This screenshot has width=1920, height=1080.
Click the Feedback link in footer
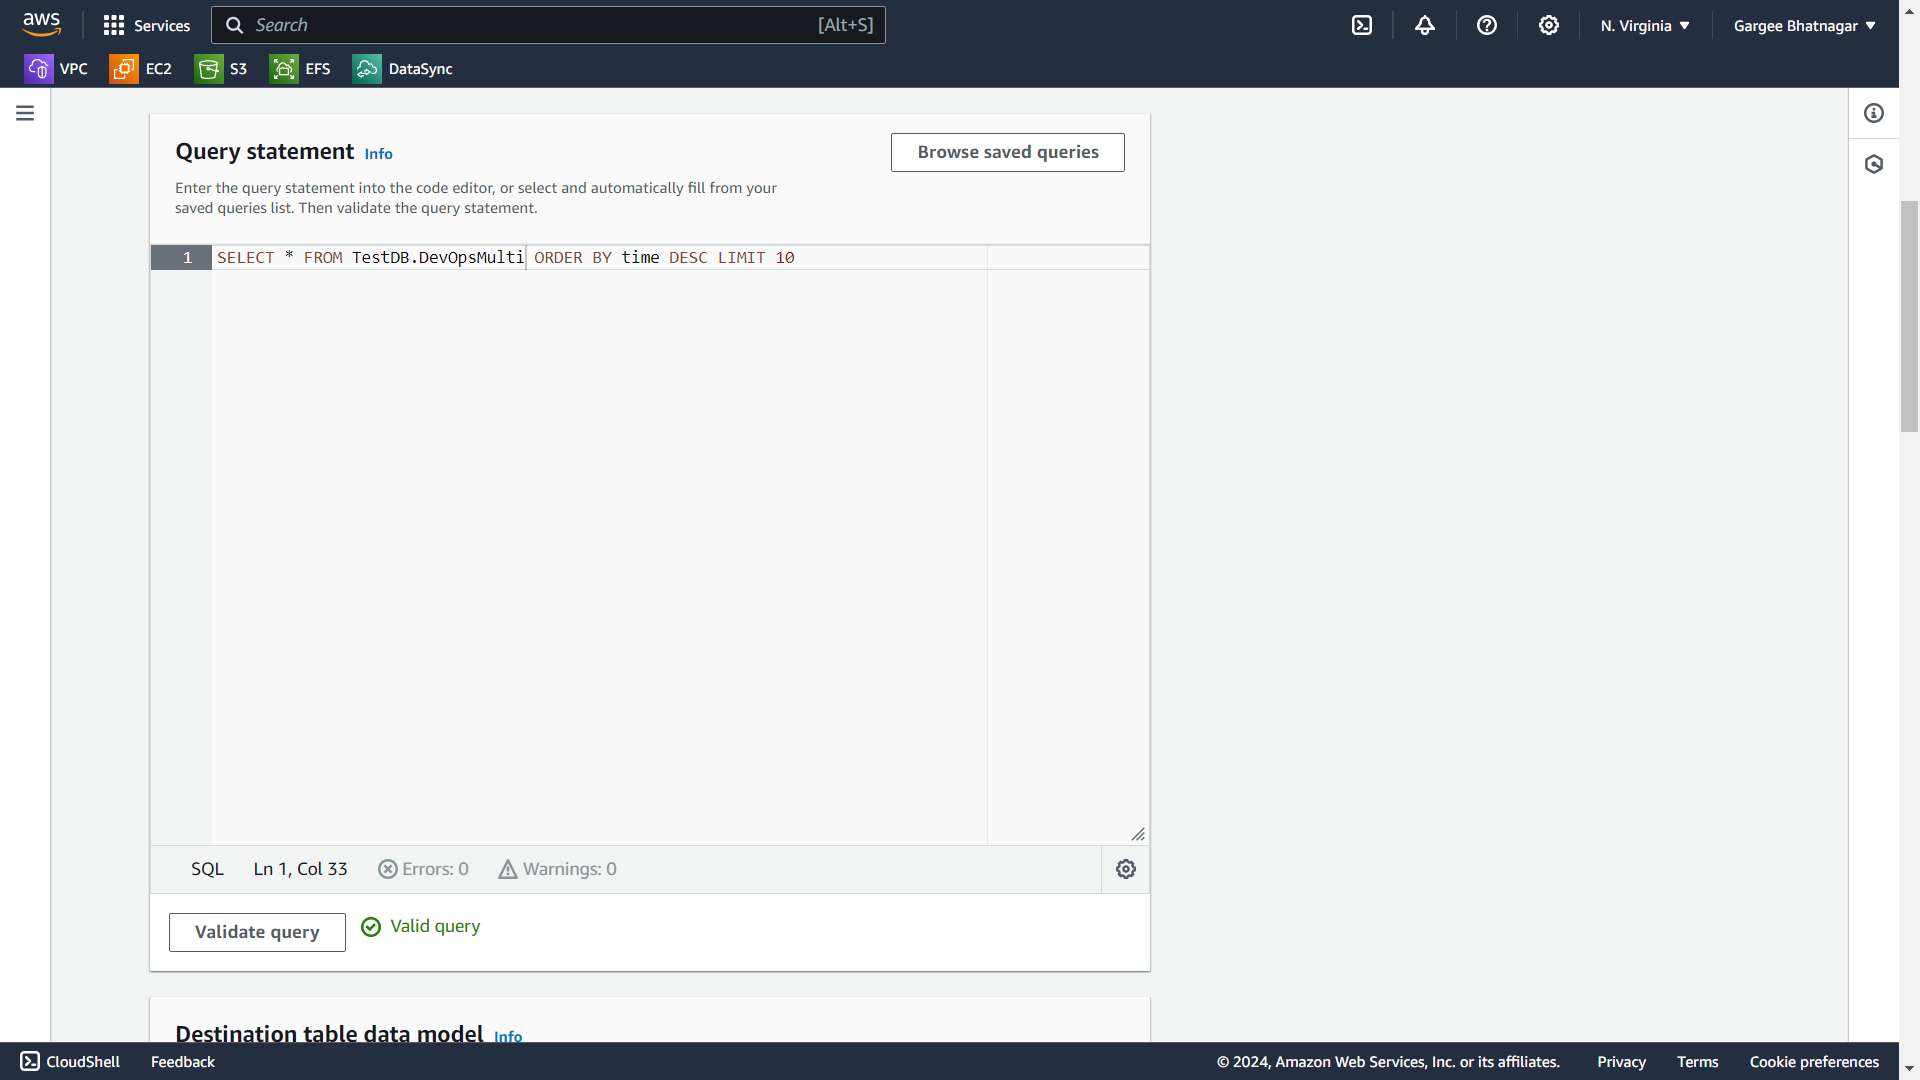[182, 1062]
